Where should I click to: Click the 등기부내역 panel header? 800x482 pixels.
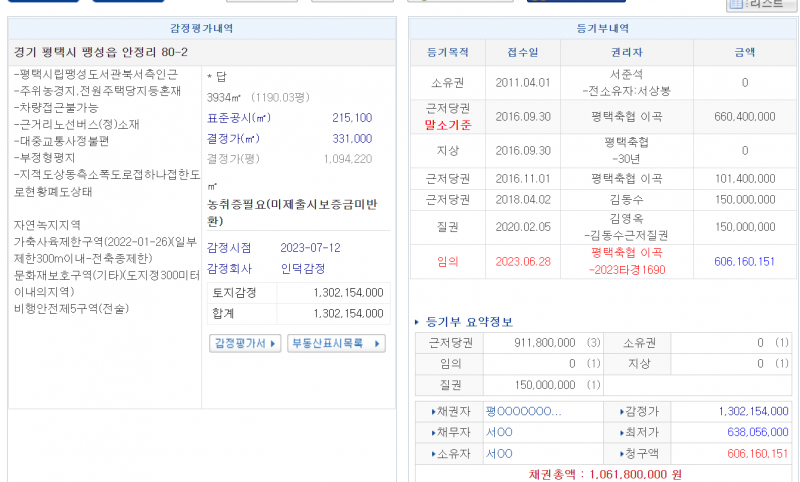click(x=603, y=29)
